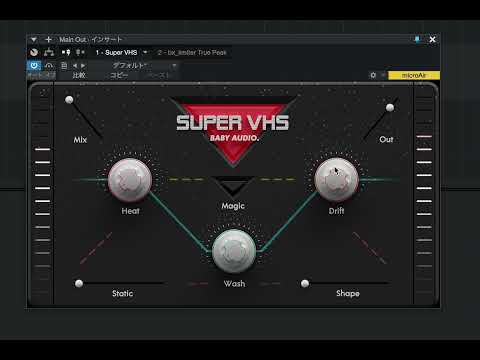
Task: Pin the plugin window with pushpin icon
Action: click(417, 40)
